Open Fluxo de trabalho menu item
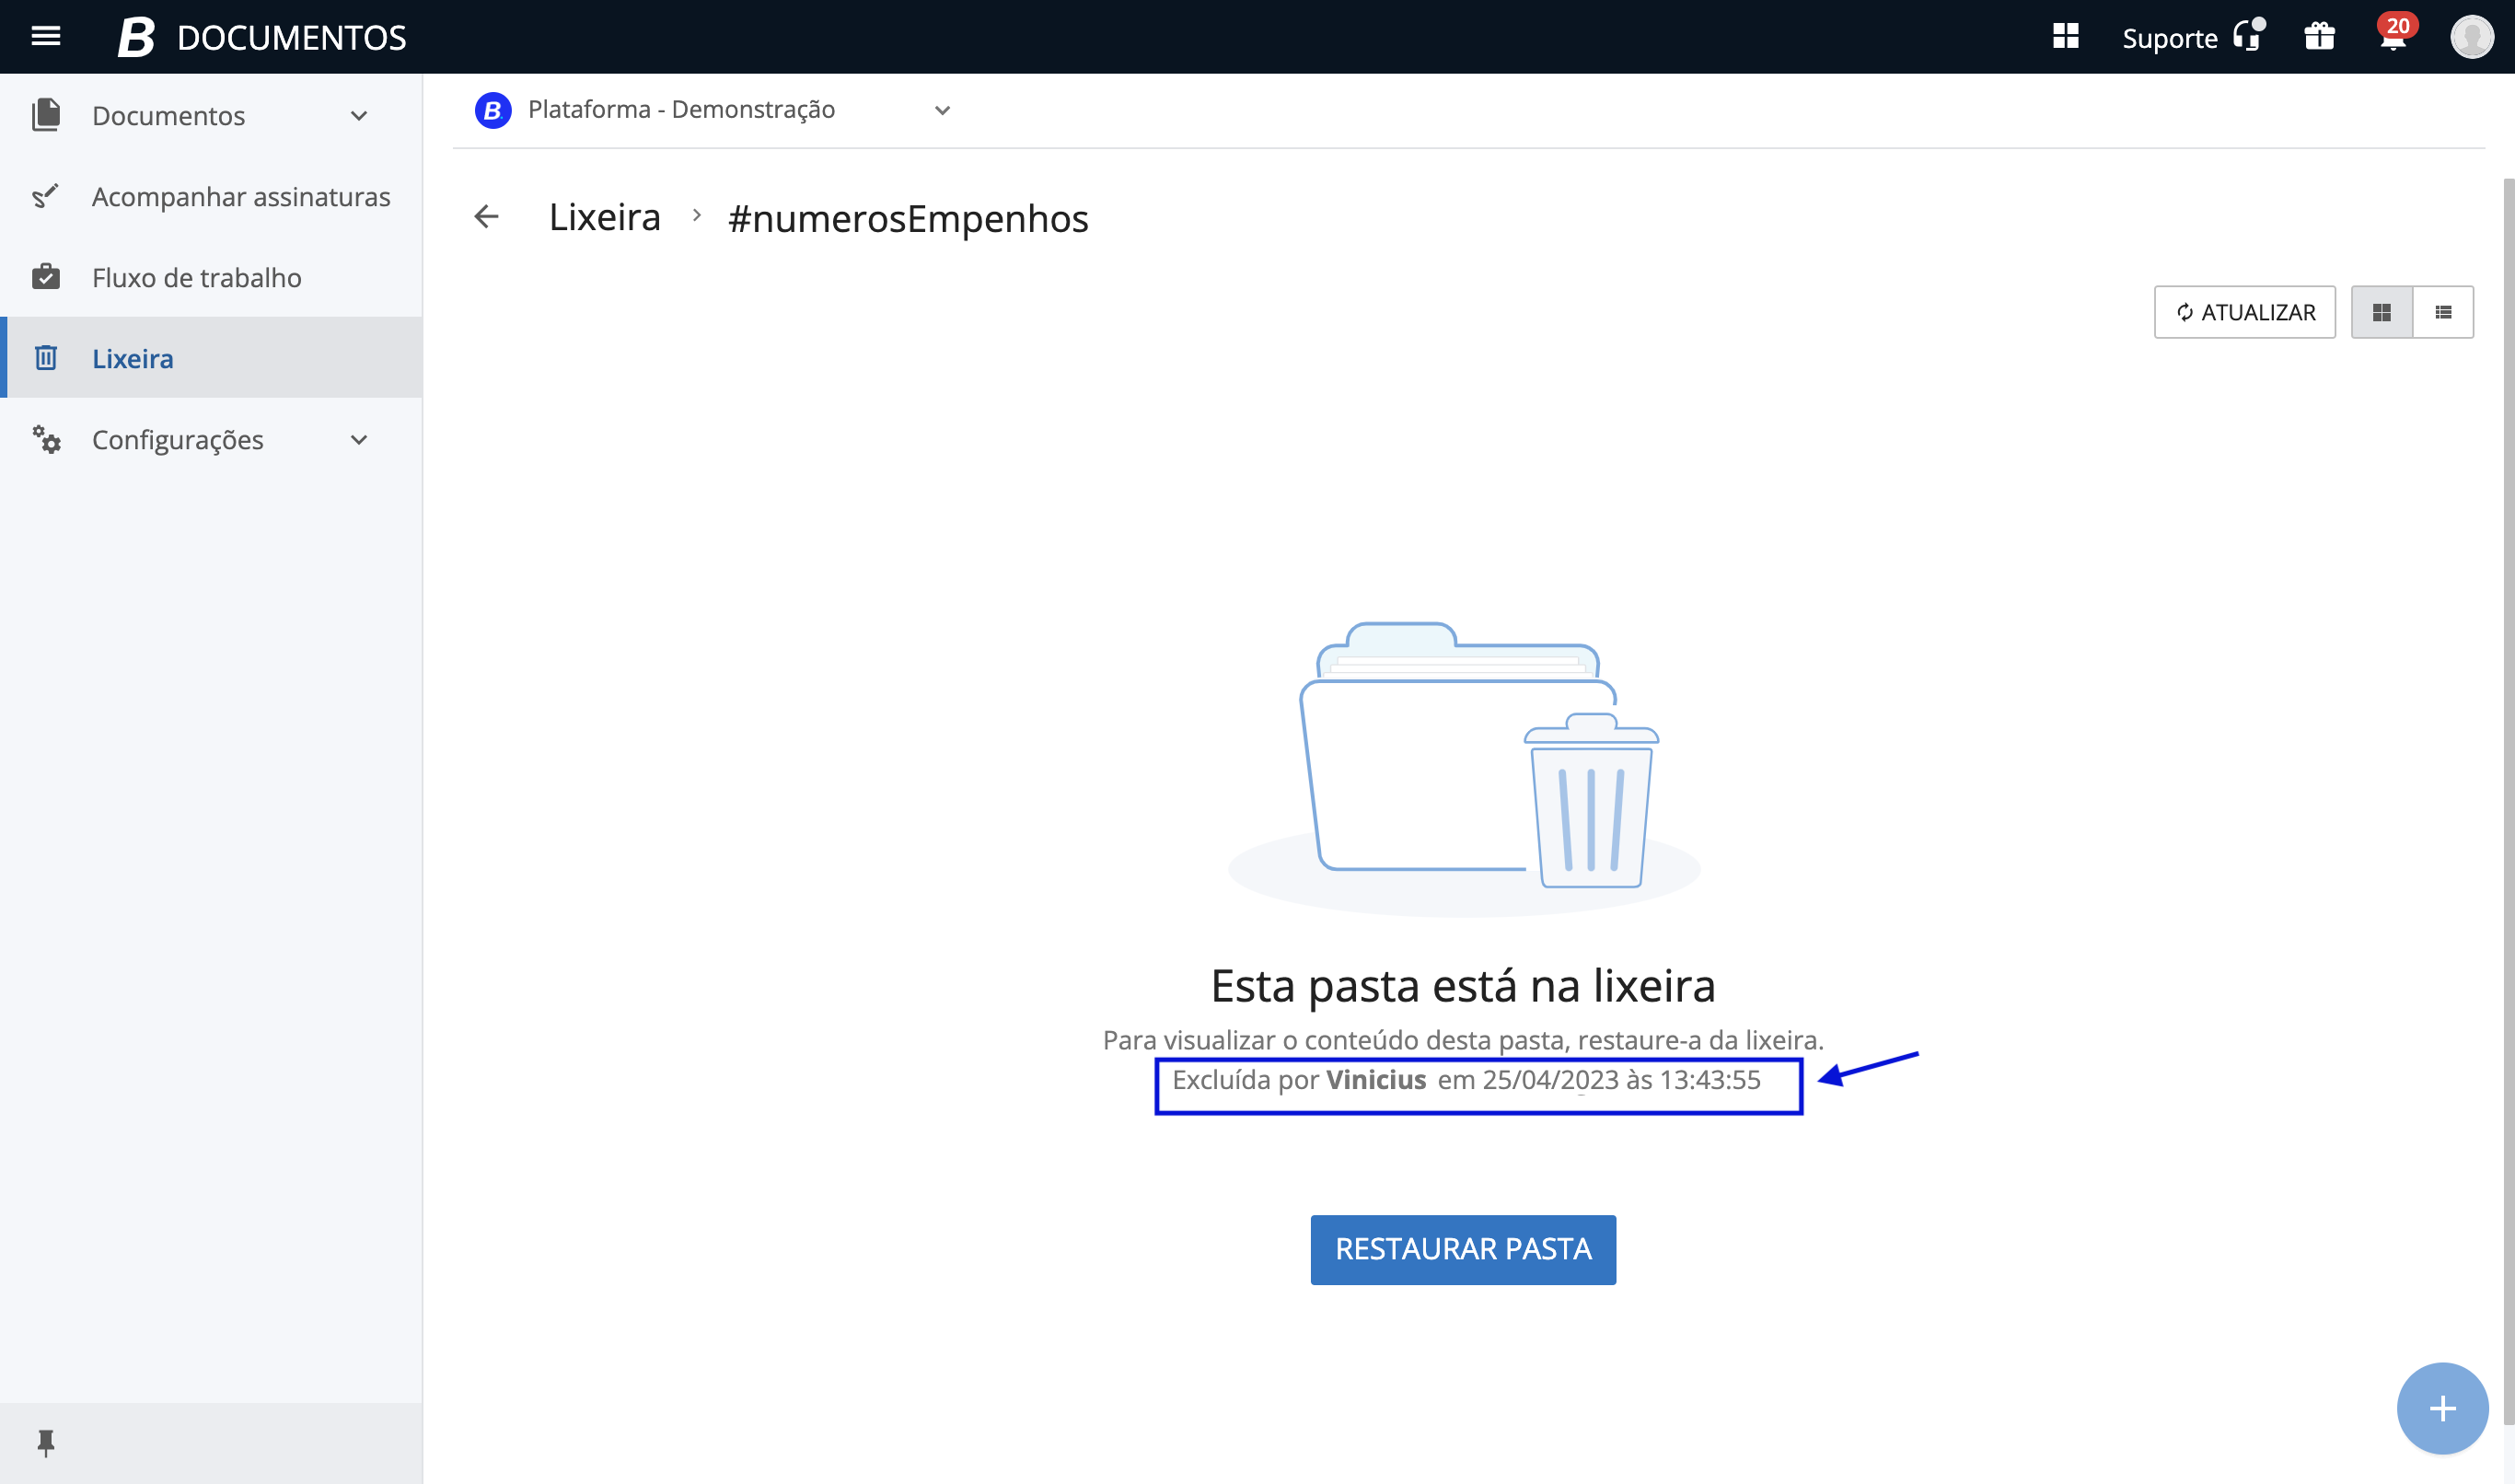The height and width of the screenshot is (1484, 2515). 196,278
